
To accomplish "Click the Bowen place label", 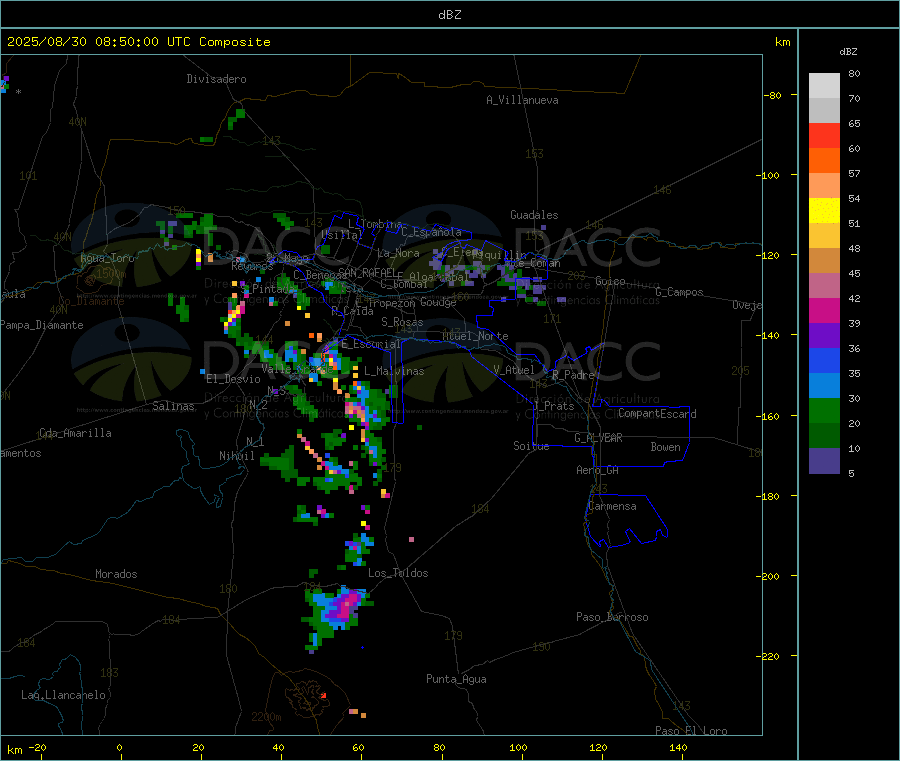I will 666,447.
